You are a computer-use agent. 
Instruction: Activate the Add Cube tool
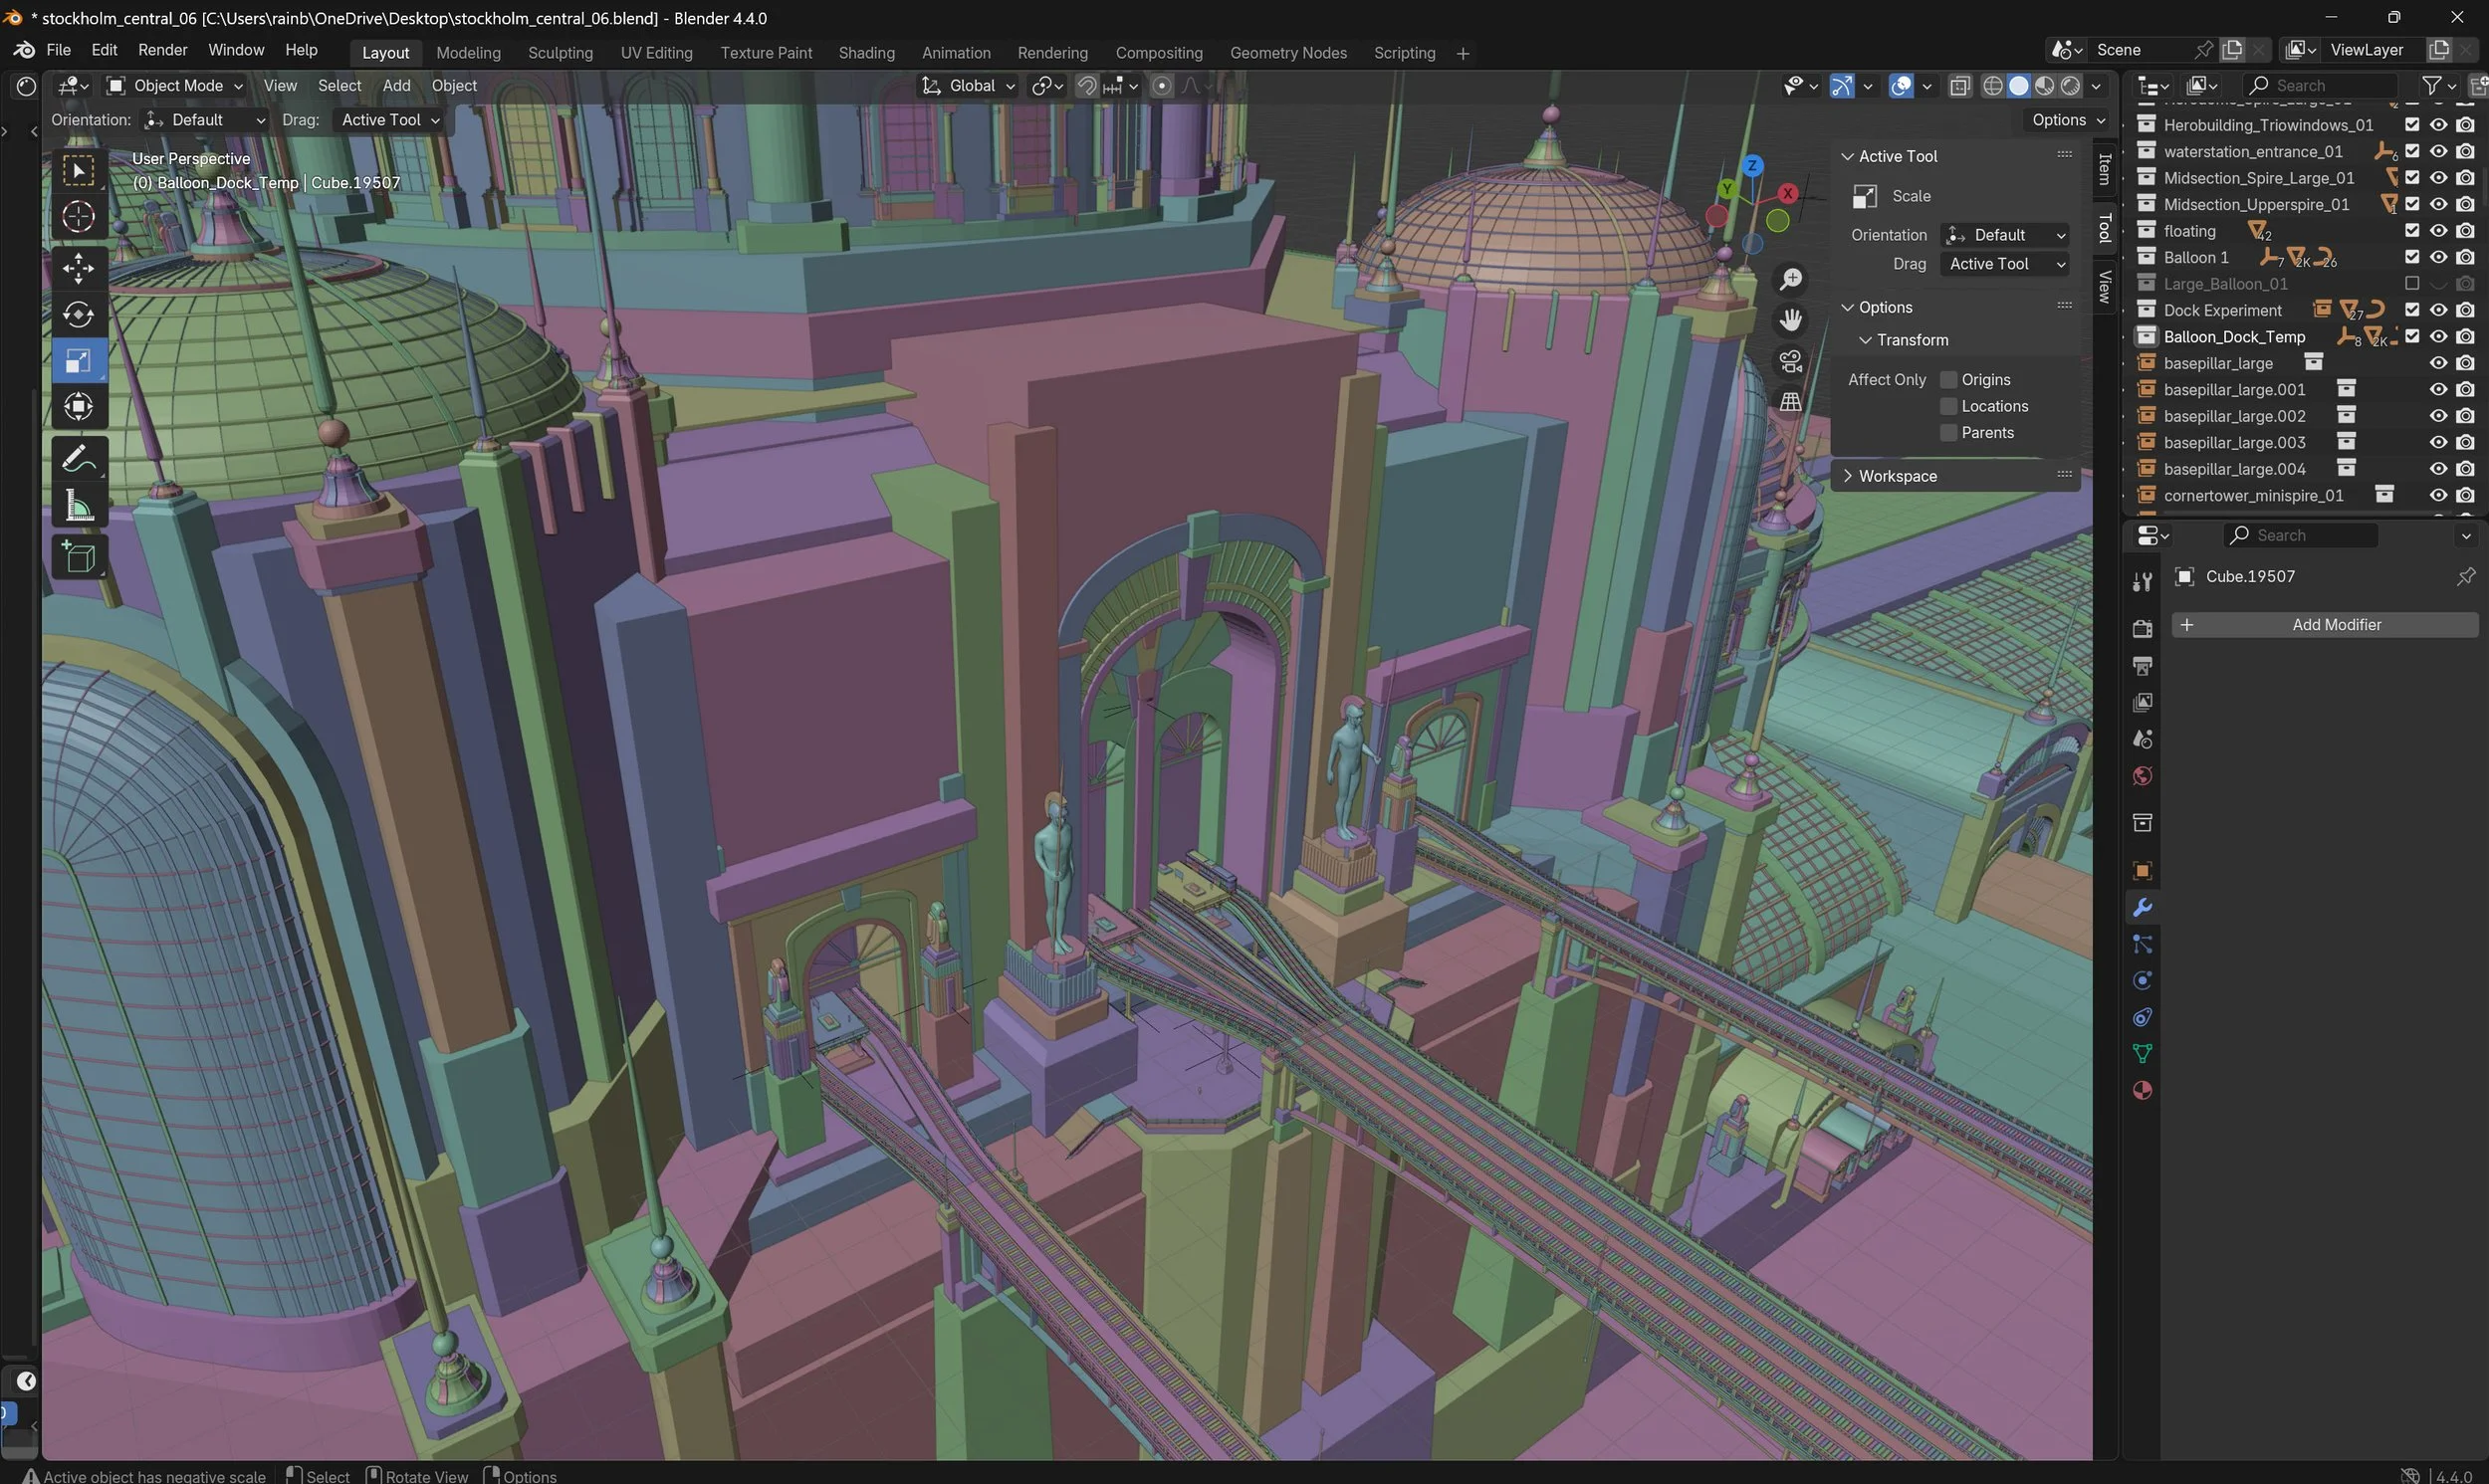click(x=78, y=557)
